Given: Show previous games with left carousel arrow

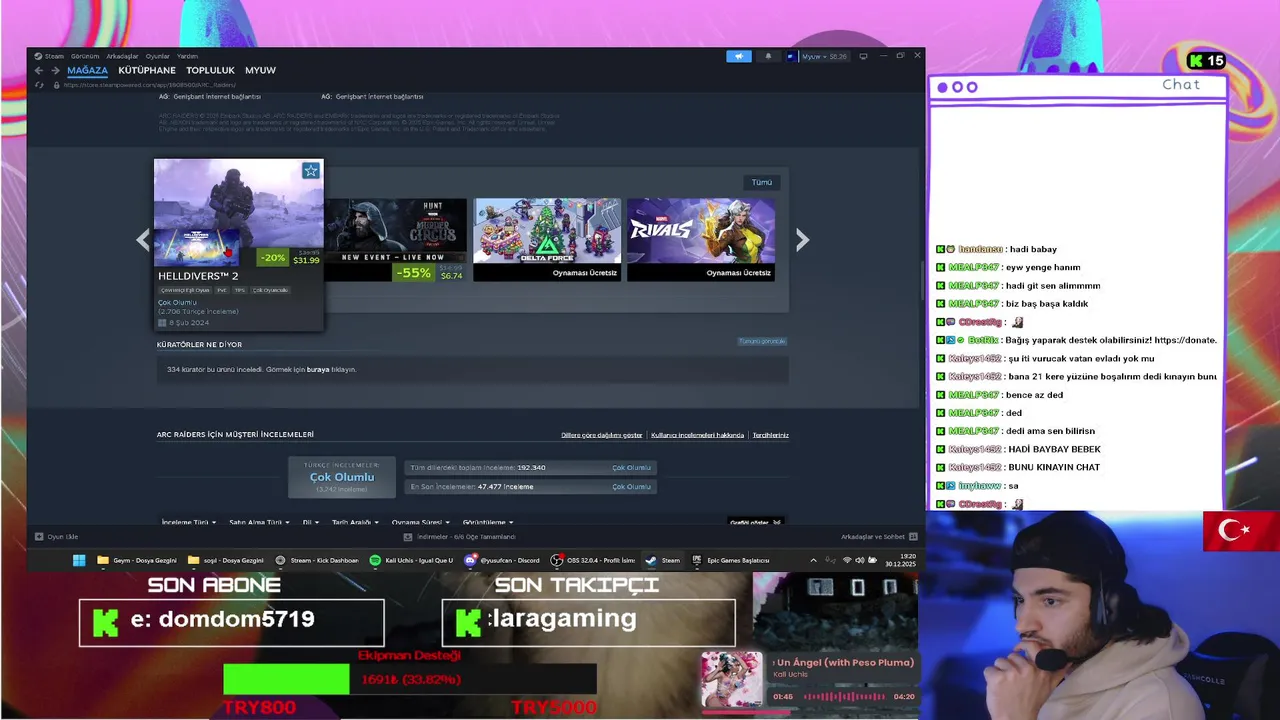Looking at the screenshot, I should (x=143, y=240).
